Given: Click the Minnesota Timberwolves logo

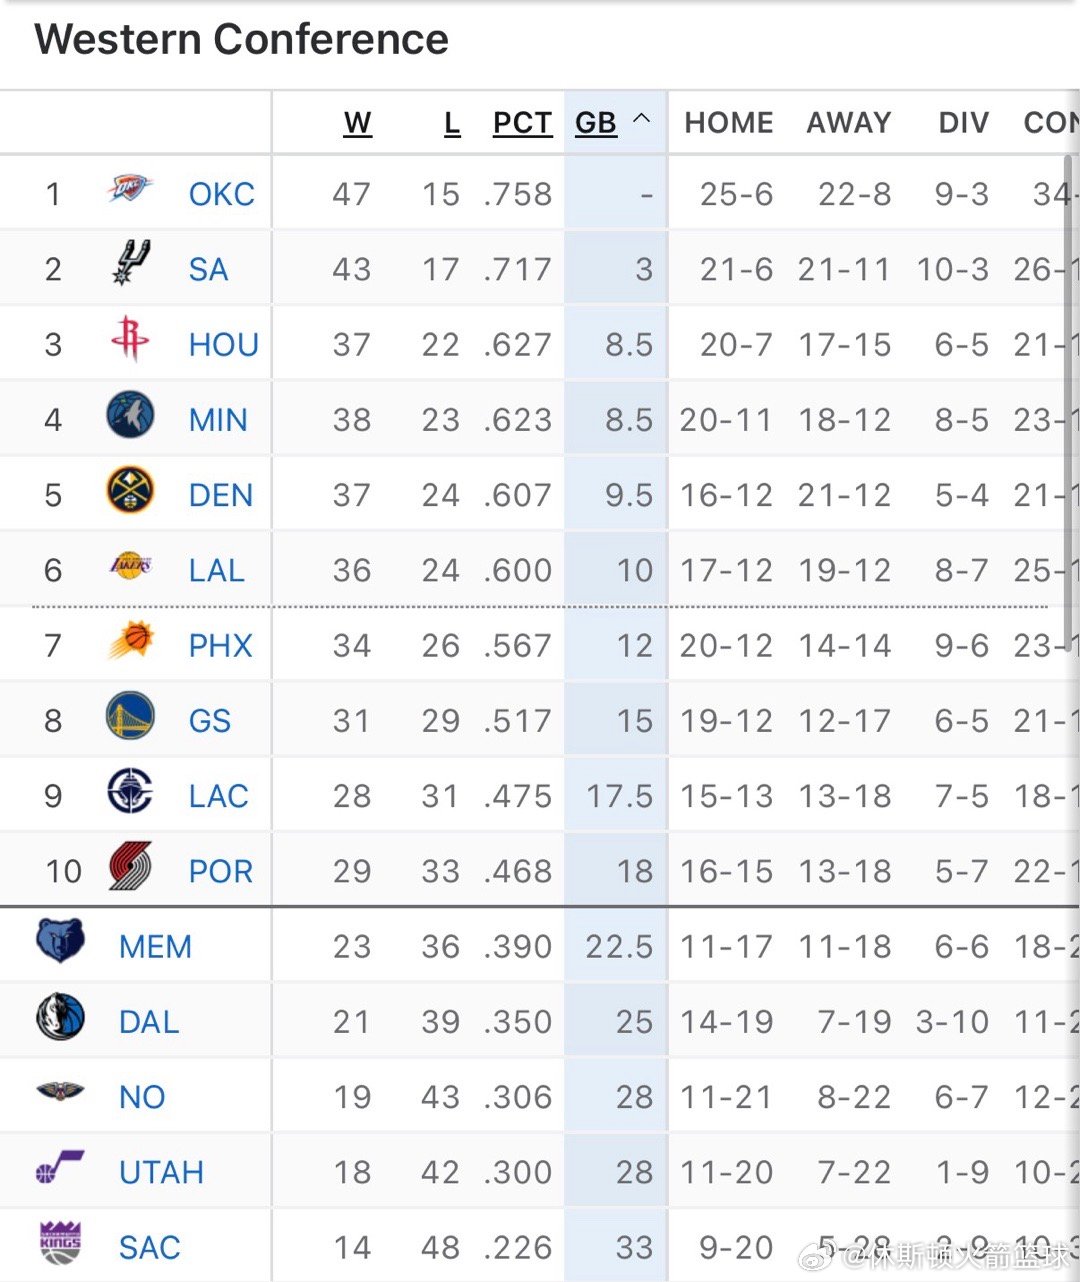Looking at the screenshot, I should [x=130, y=415].
